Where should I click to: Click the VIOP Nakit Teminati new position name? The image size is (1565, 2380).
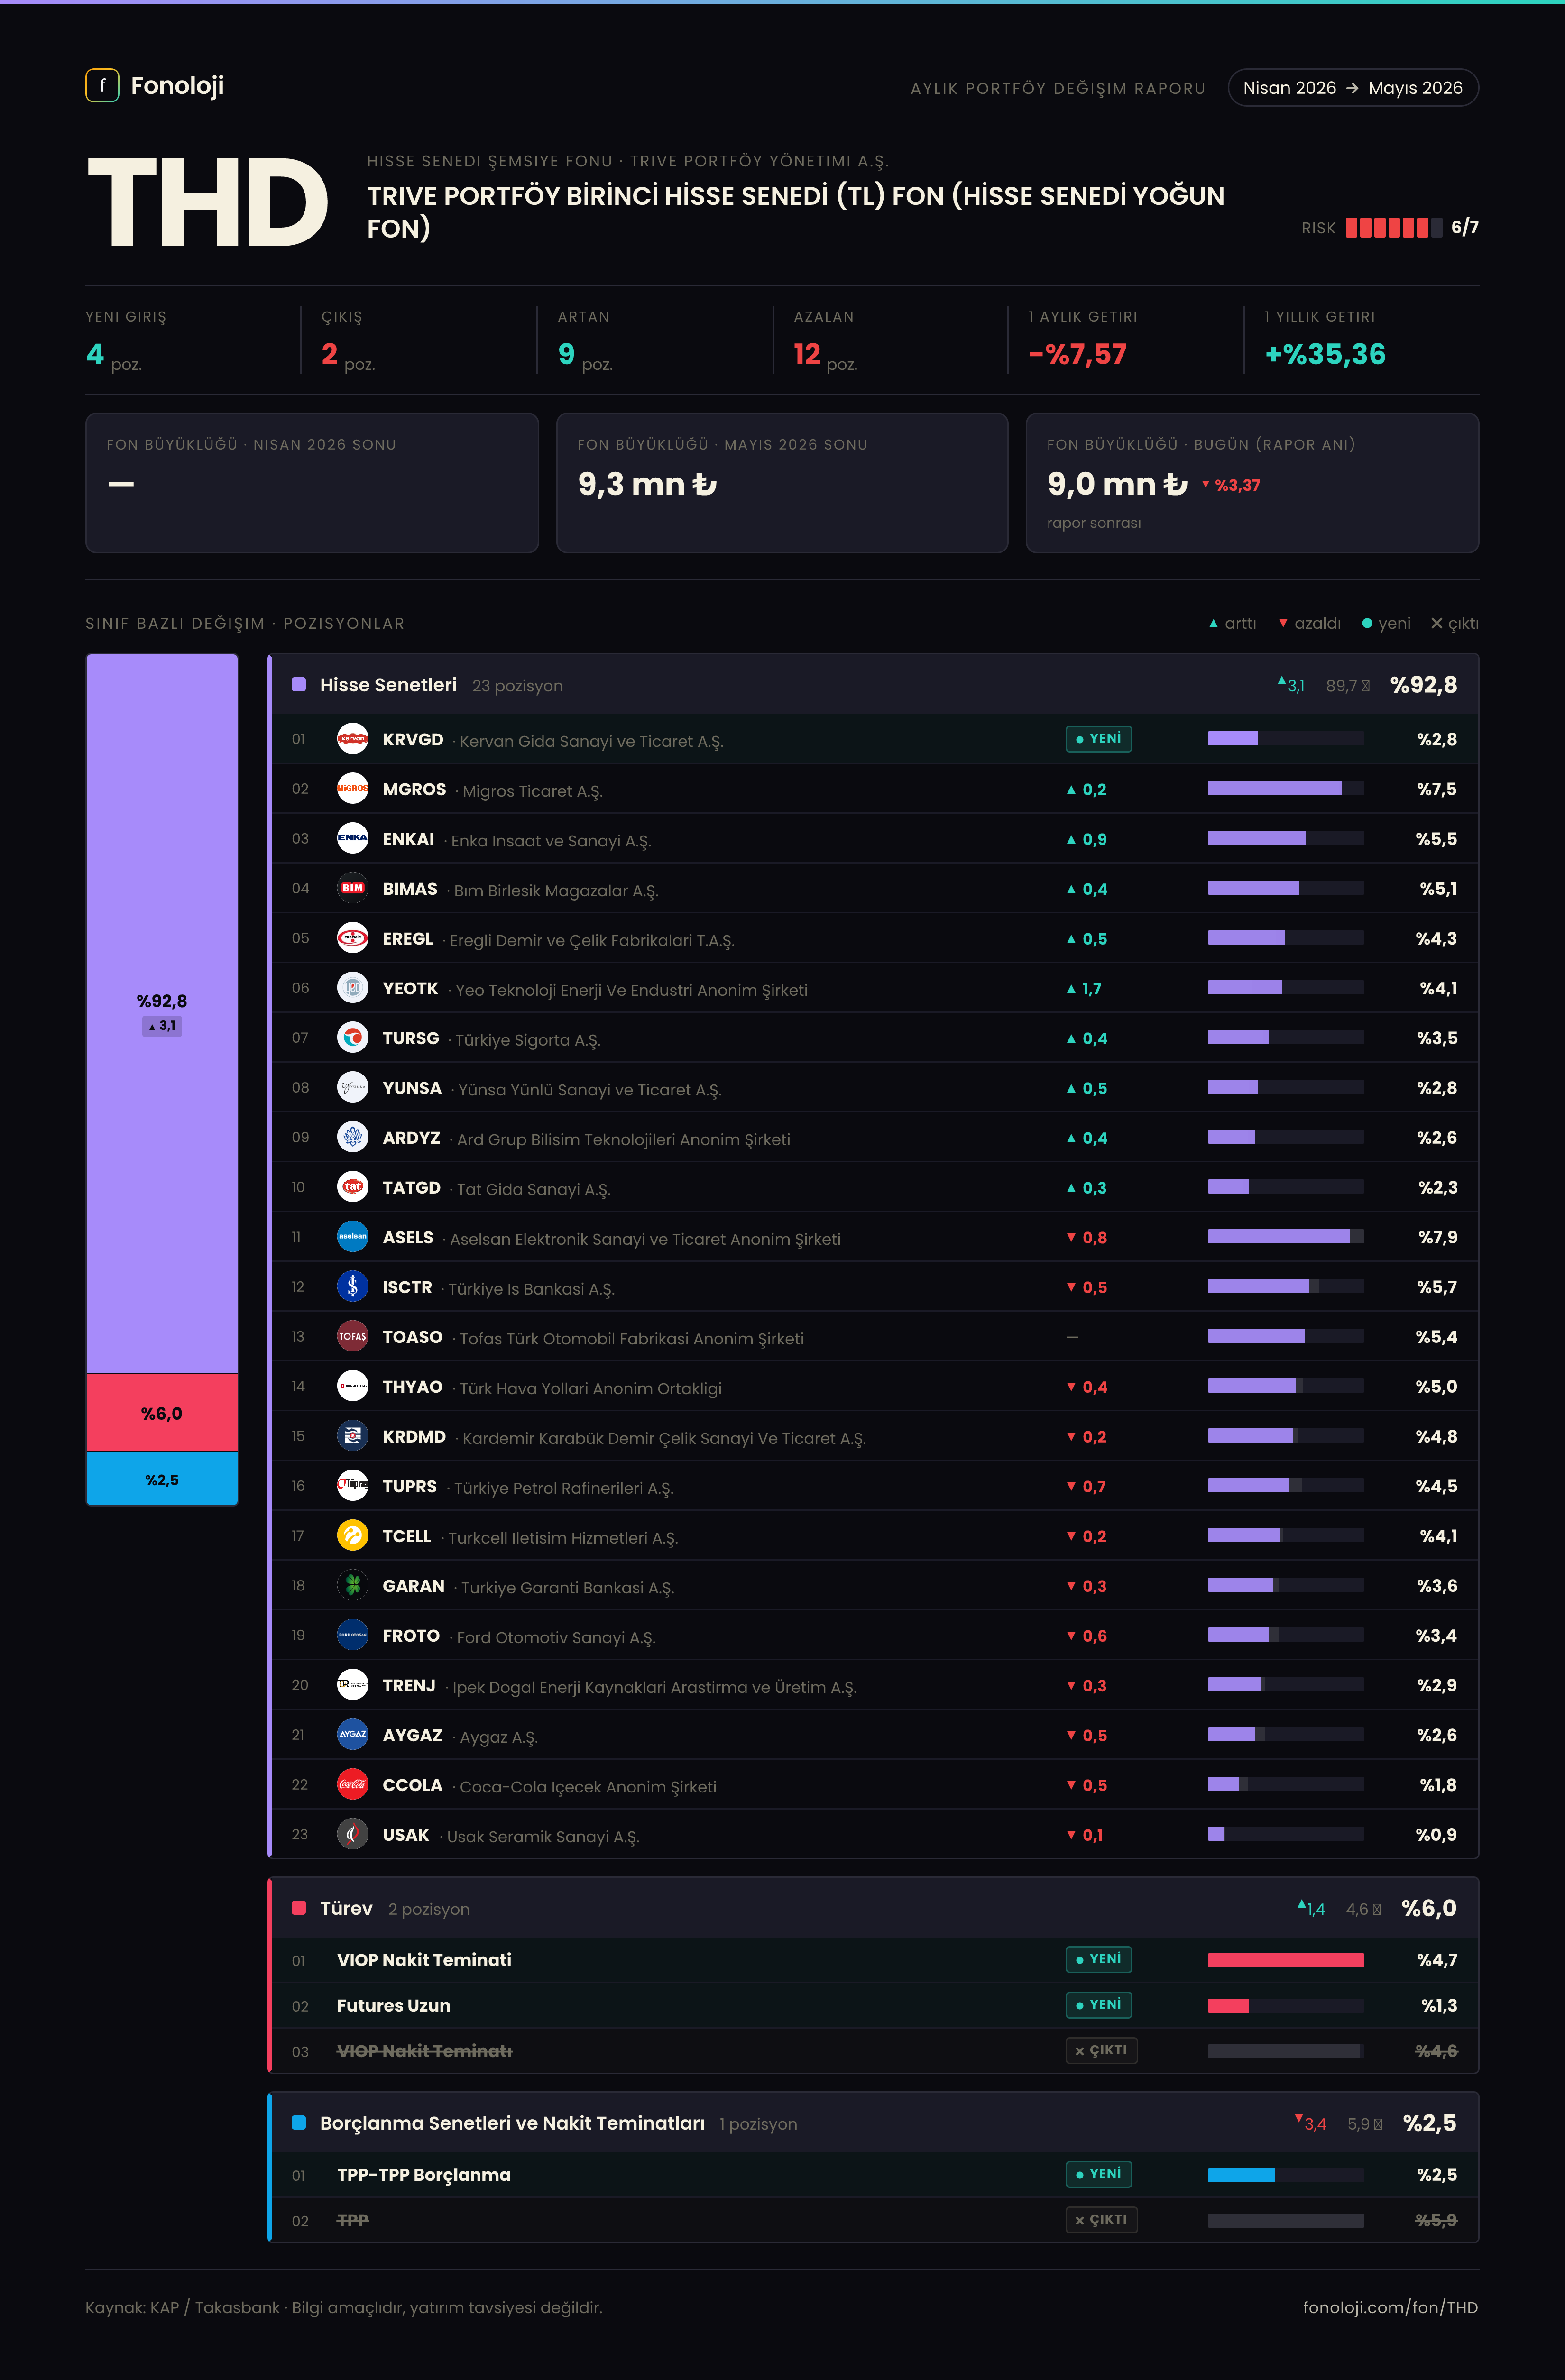(x=424, y=1960)
